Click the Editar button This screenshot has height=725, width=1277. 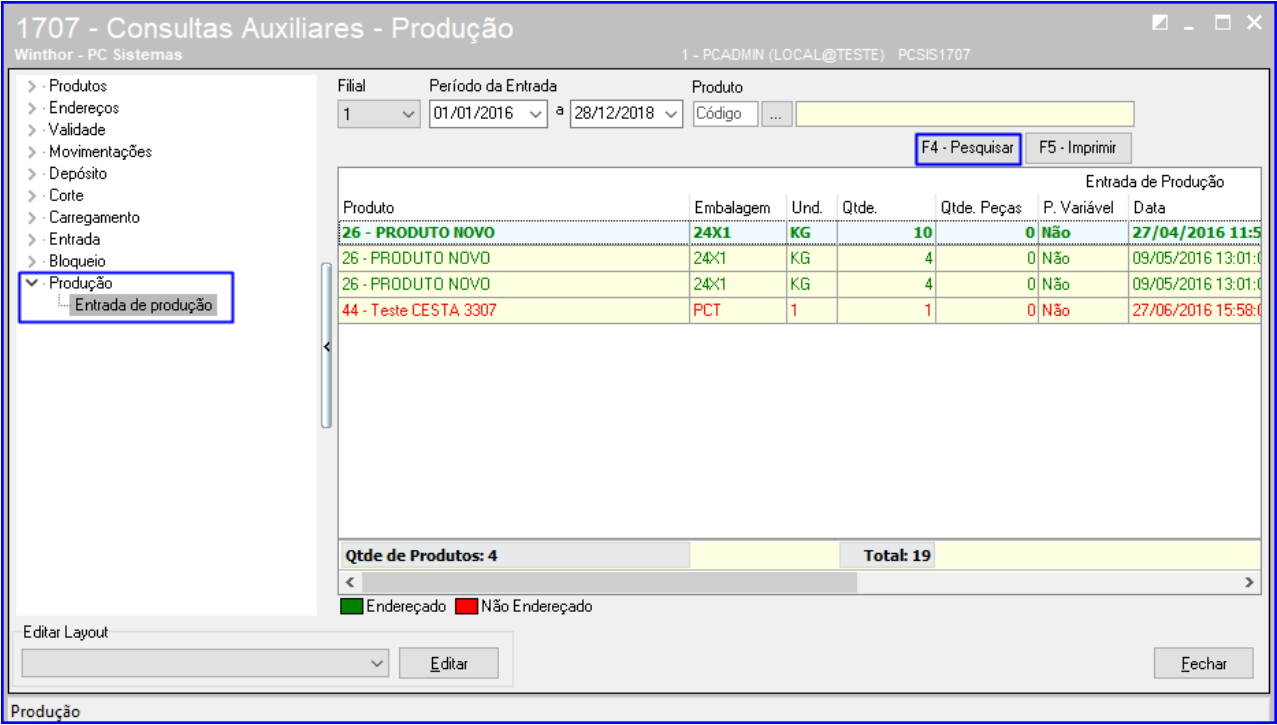click(448, 662)
